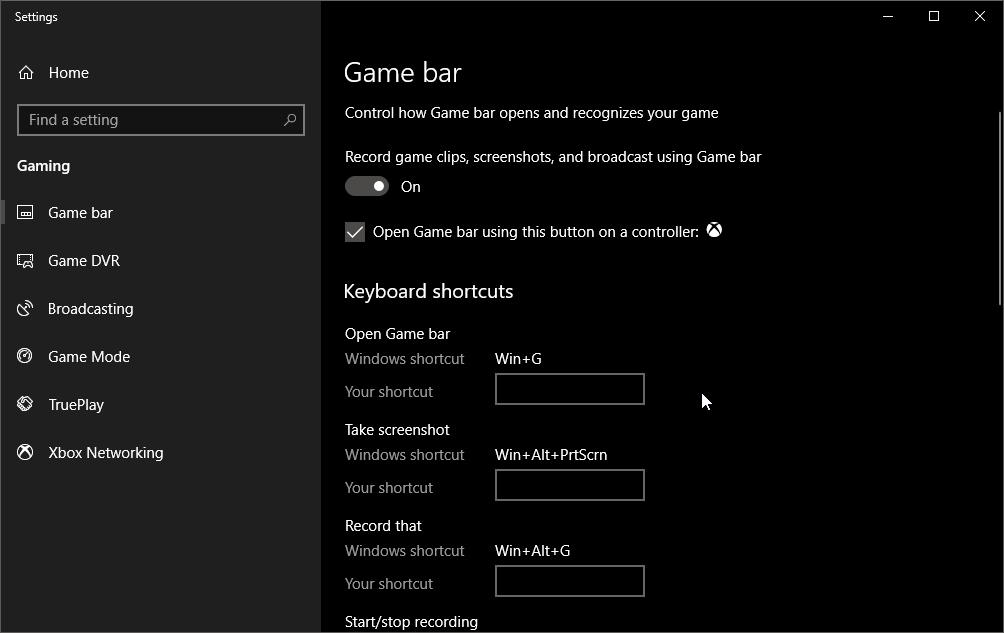Click the Game bar sidebar icon
1004x633 pixels.
[x=25, y=212]
